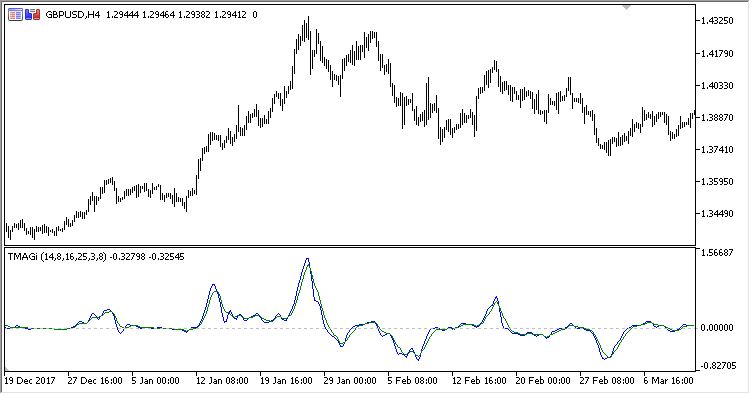The image size is (750, 394).
Task: Click the 6 Mar 16:00 time label
Action: (x=668, y=381)
